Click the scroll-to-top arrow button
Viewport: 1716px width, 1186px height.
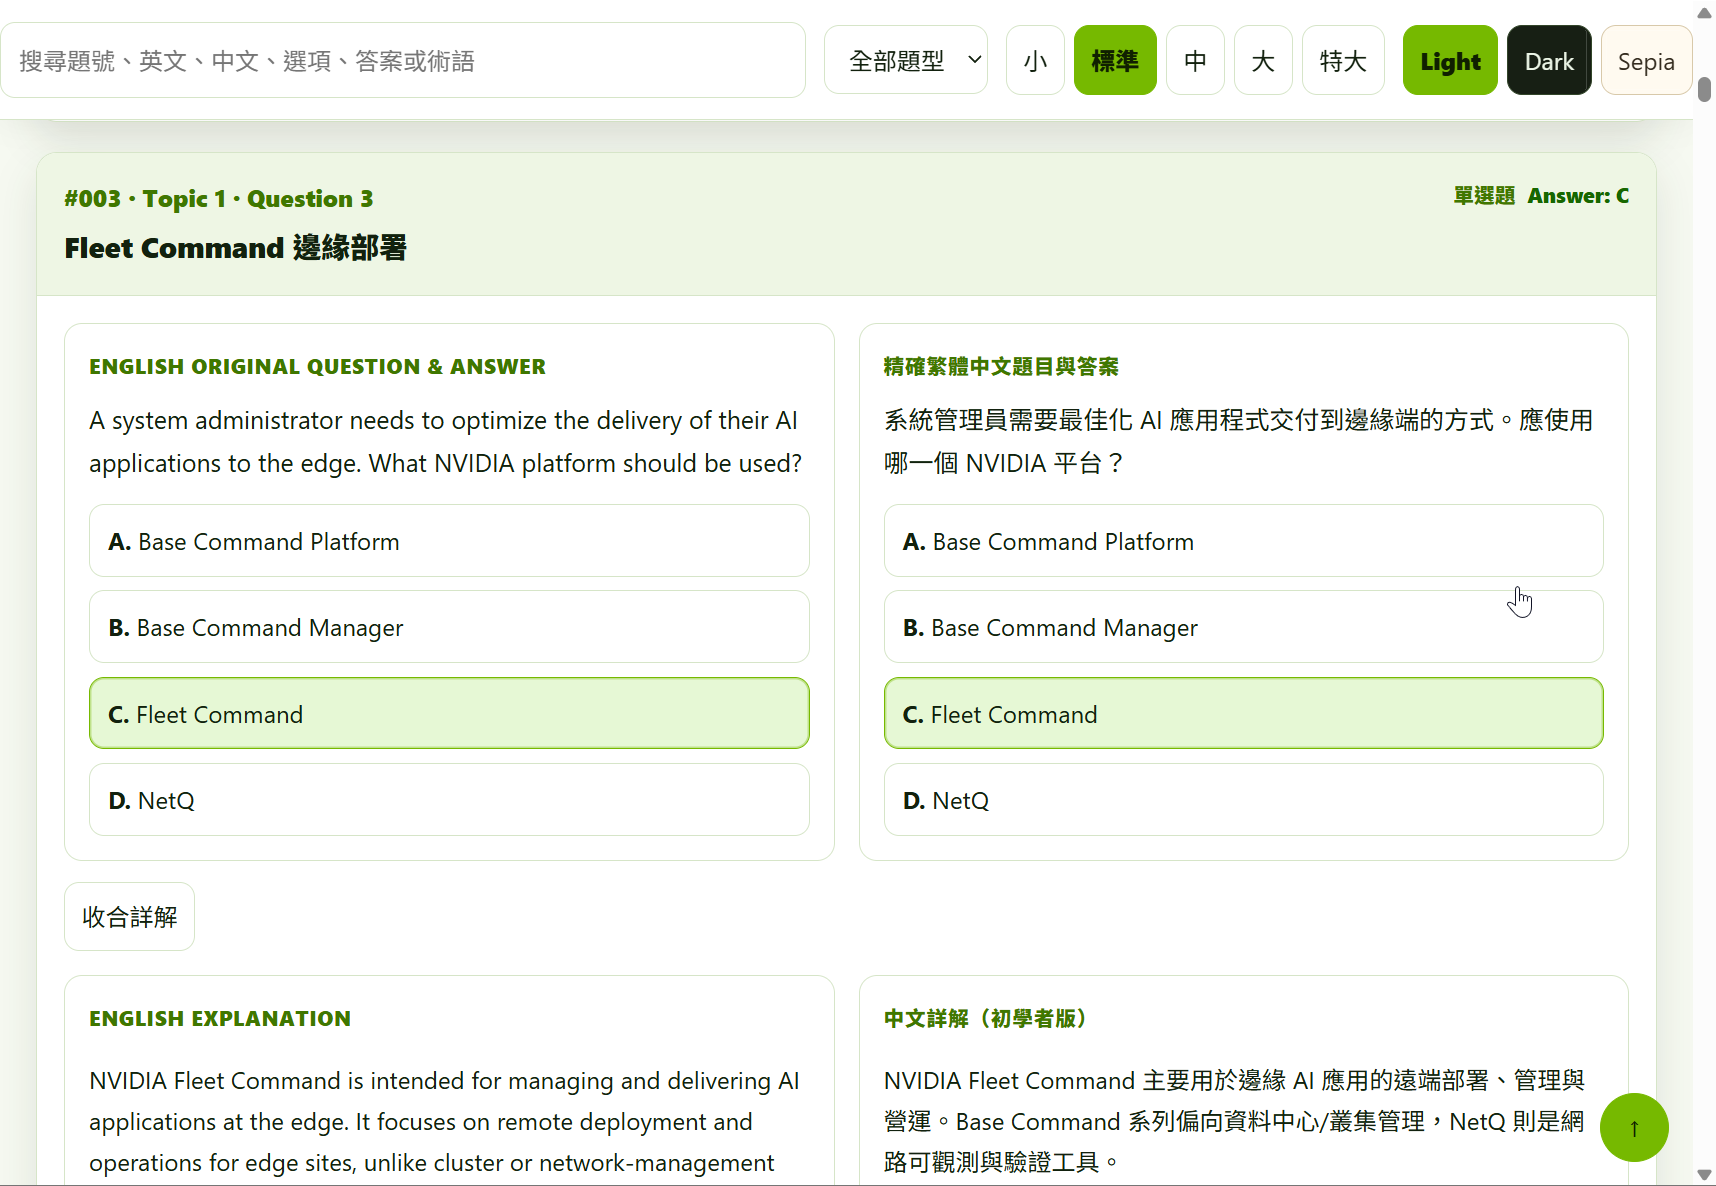[x=1634, y=1128]
